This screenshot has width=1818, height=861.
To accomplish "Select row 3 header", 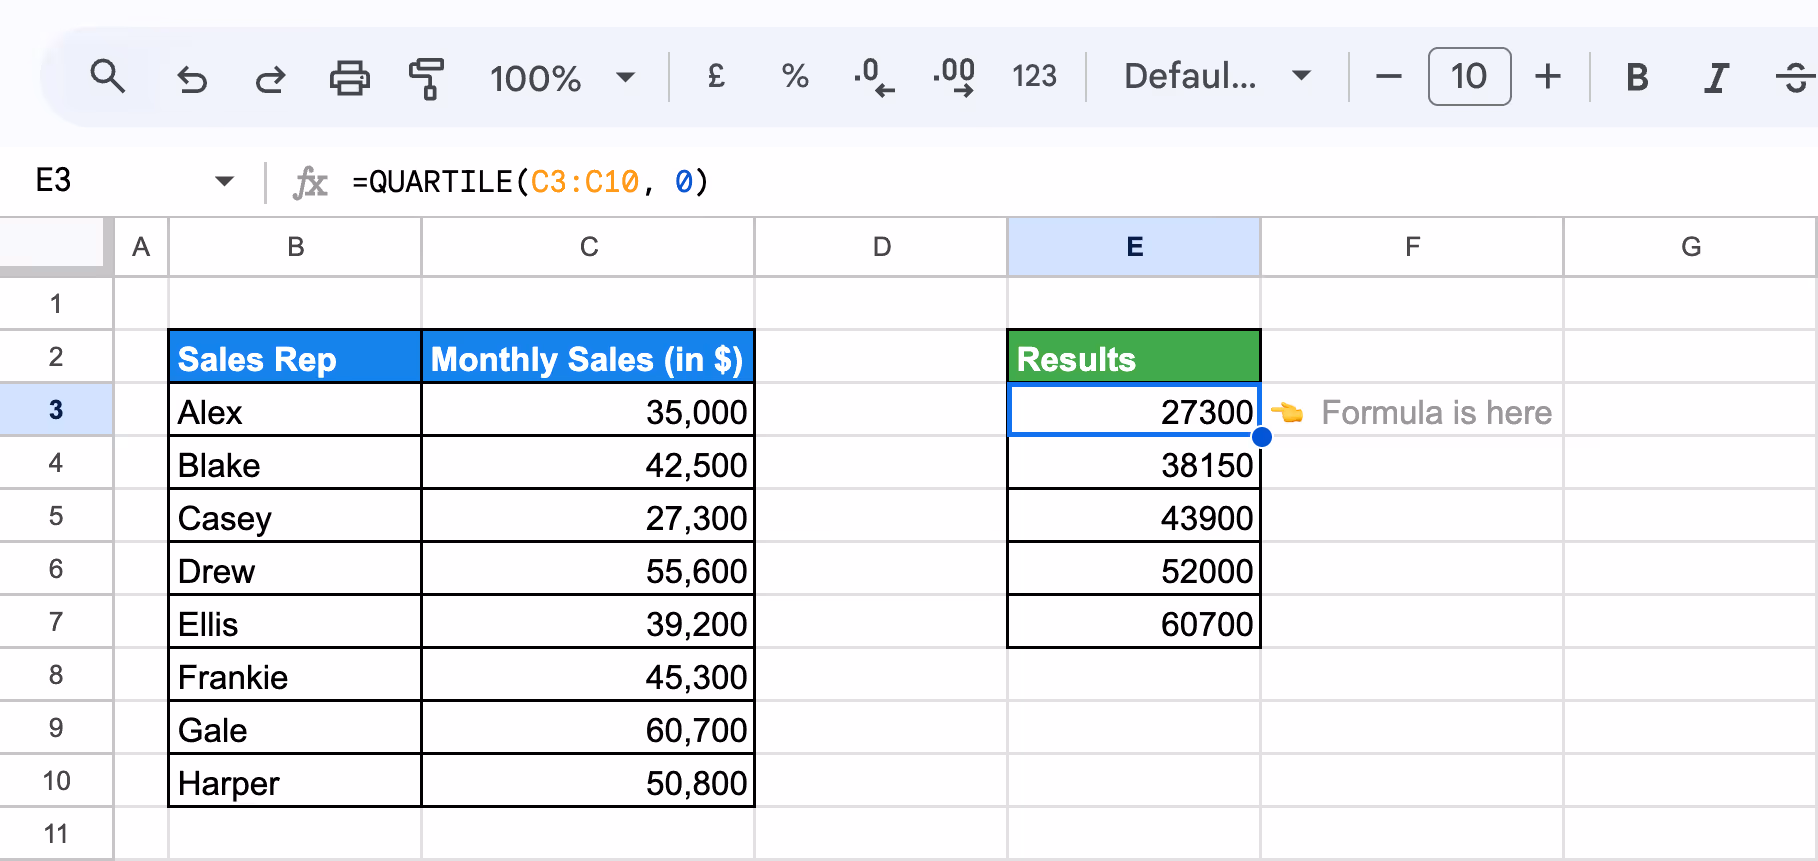I will coord(56,410).
